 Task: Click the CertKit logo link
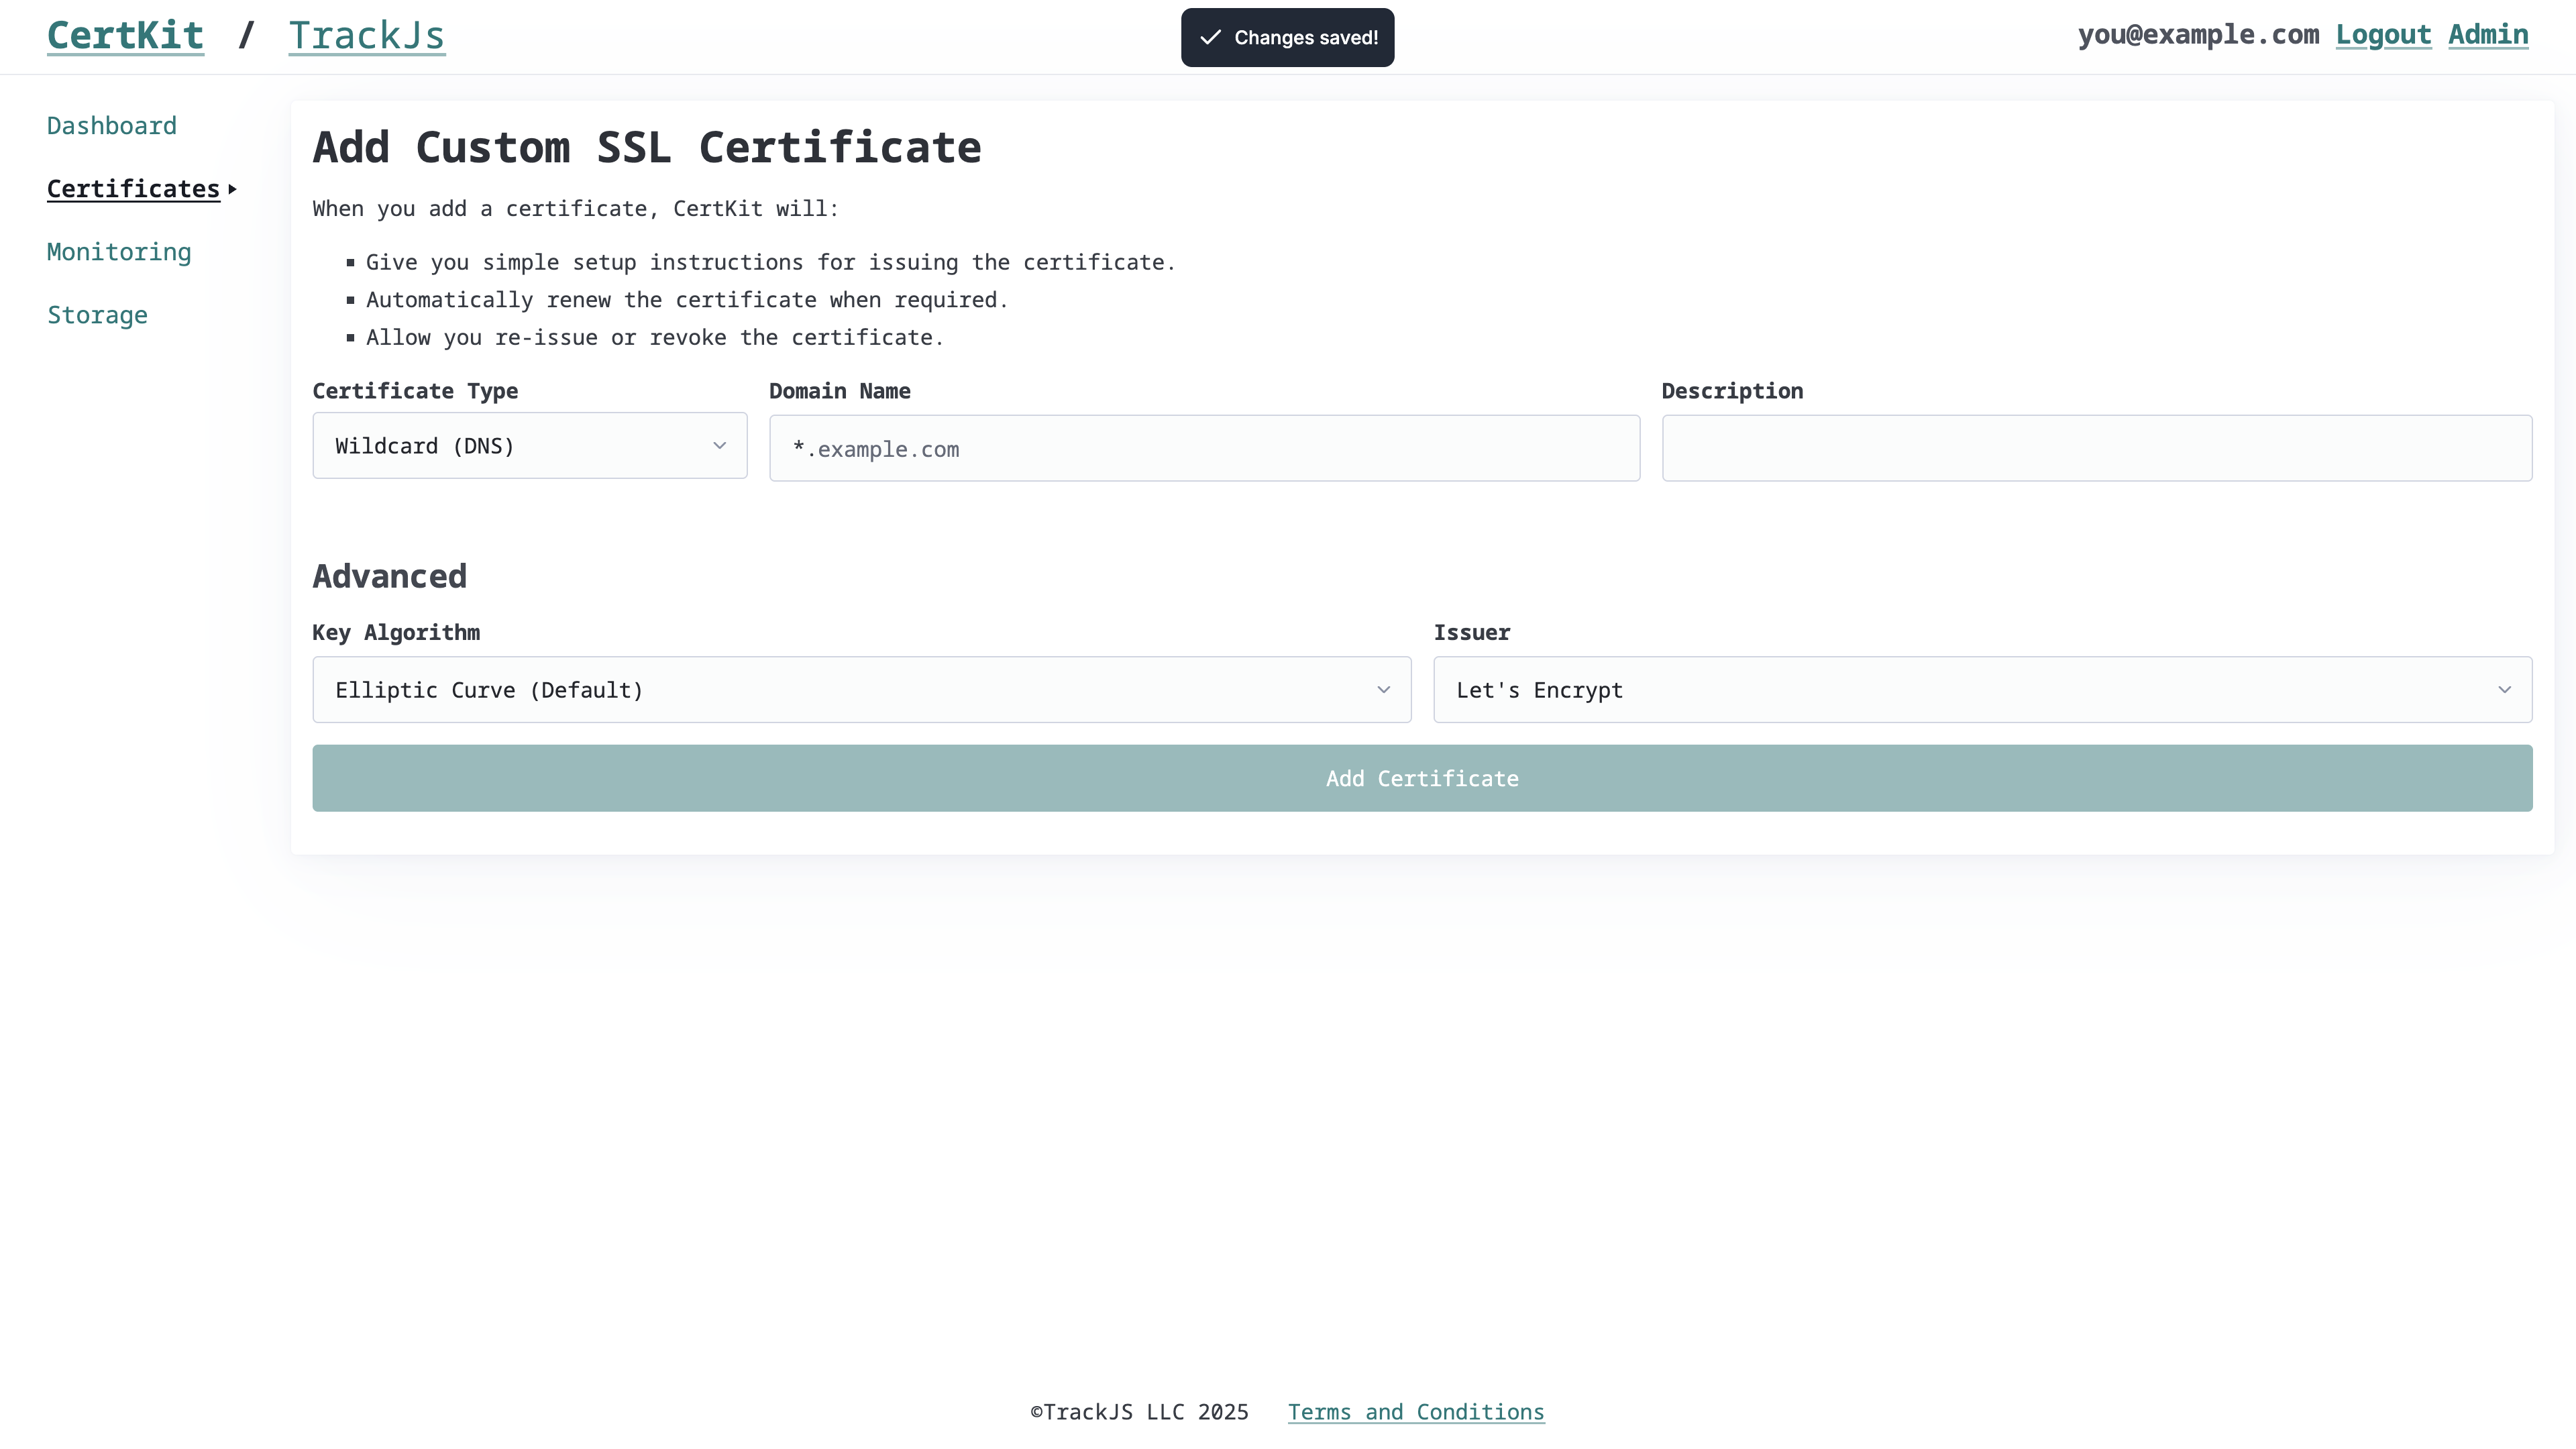click(x=125, y=36)
